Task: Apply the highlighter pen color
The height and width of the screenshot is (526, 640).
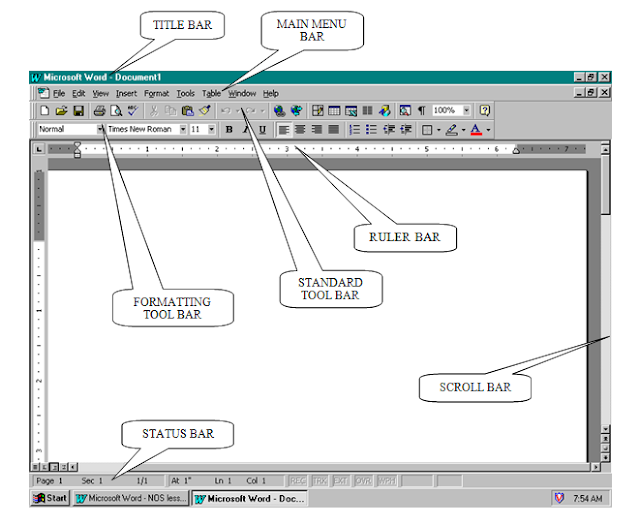Action: pyautogui.click(x=451, y=130)
